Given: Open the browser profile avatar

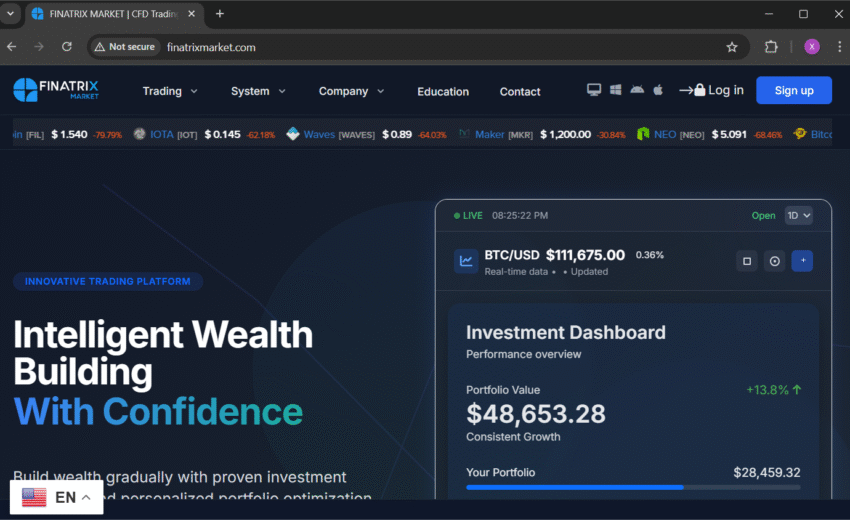Looking at the screenshot, I should pyautogui.click(x=812, y=47).
